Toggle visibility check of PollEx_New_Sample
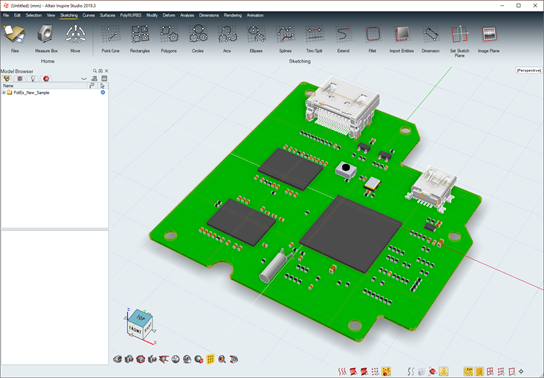The height and width of the screenshot is (378, 544). tap(103, 93)
